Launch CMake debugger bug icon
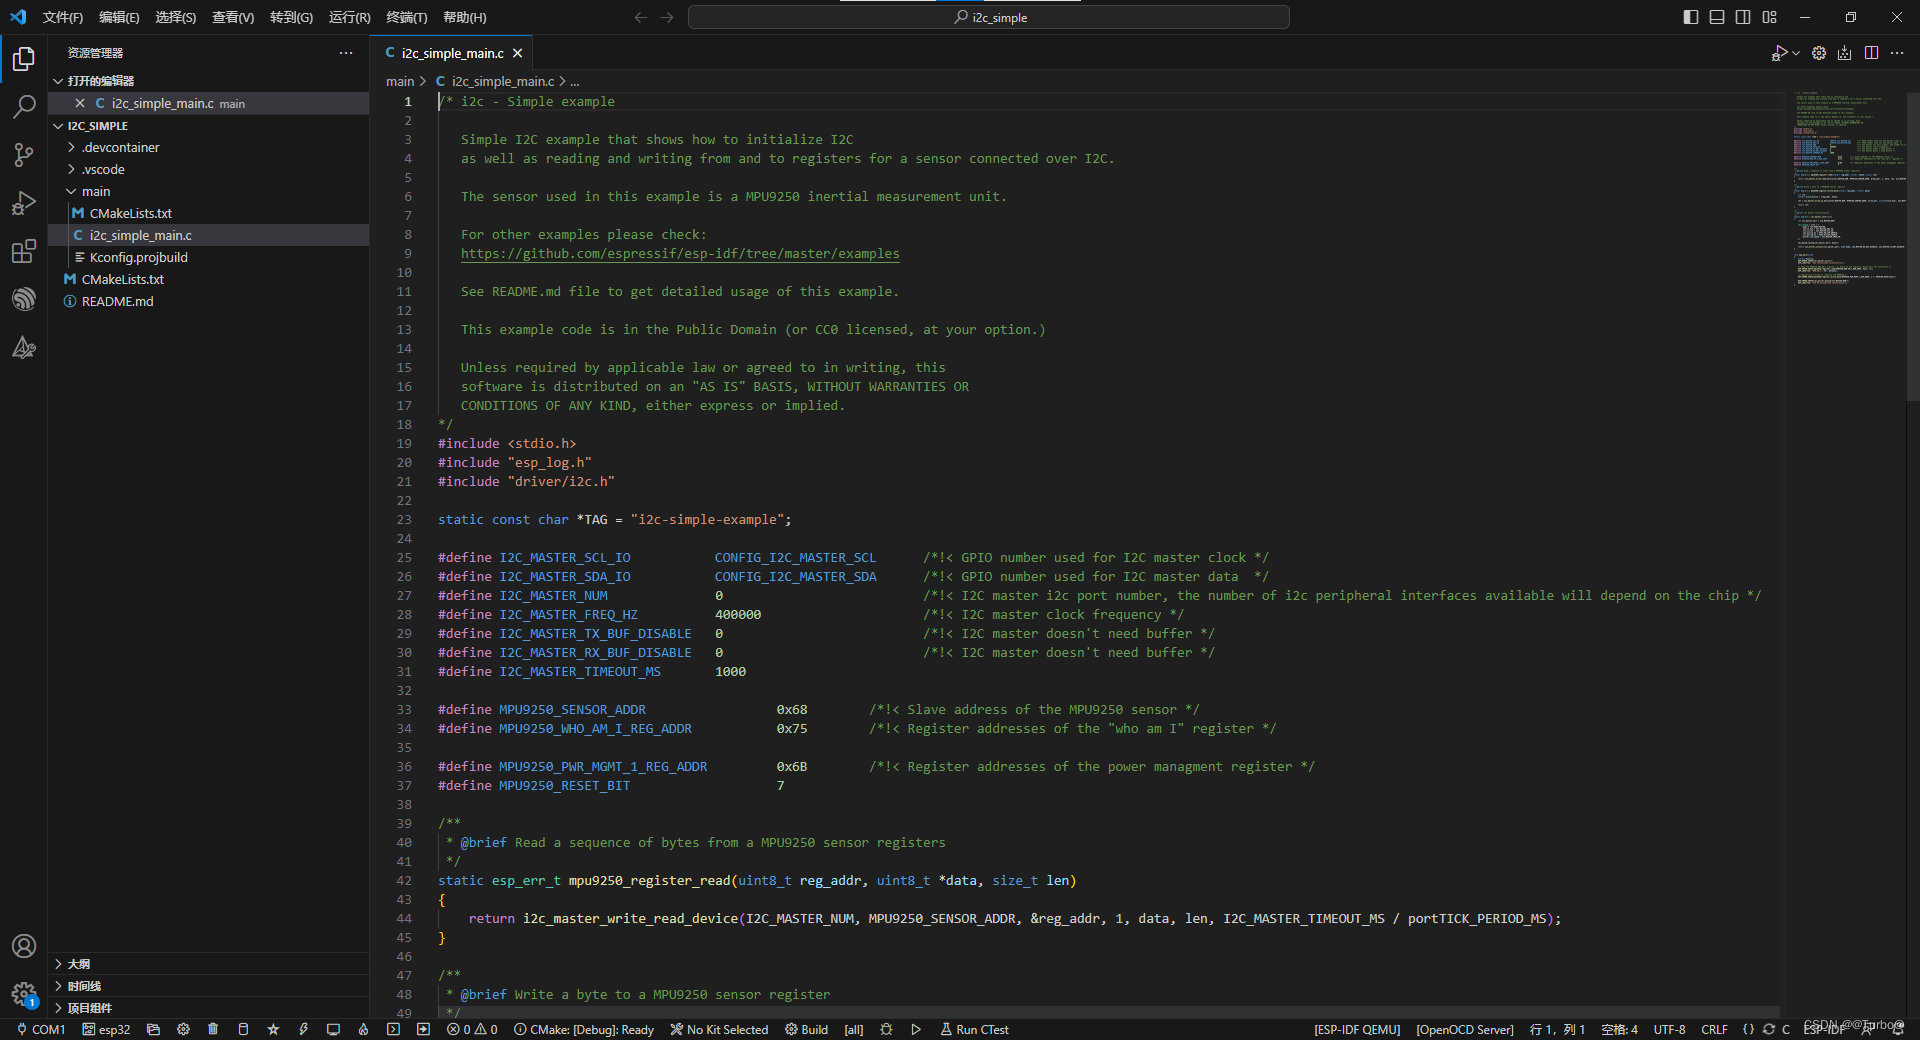Screen dimensions: 1920x1040 (x=886, y=1029)
